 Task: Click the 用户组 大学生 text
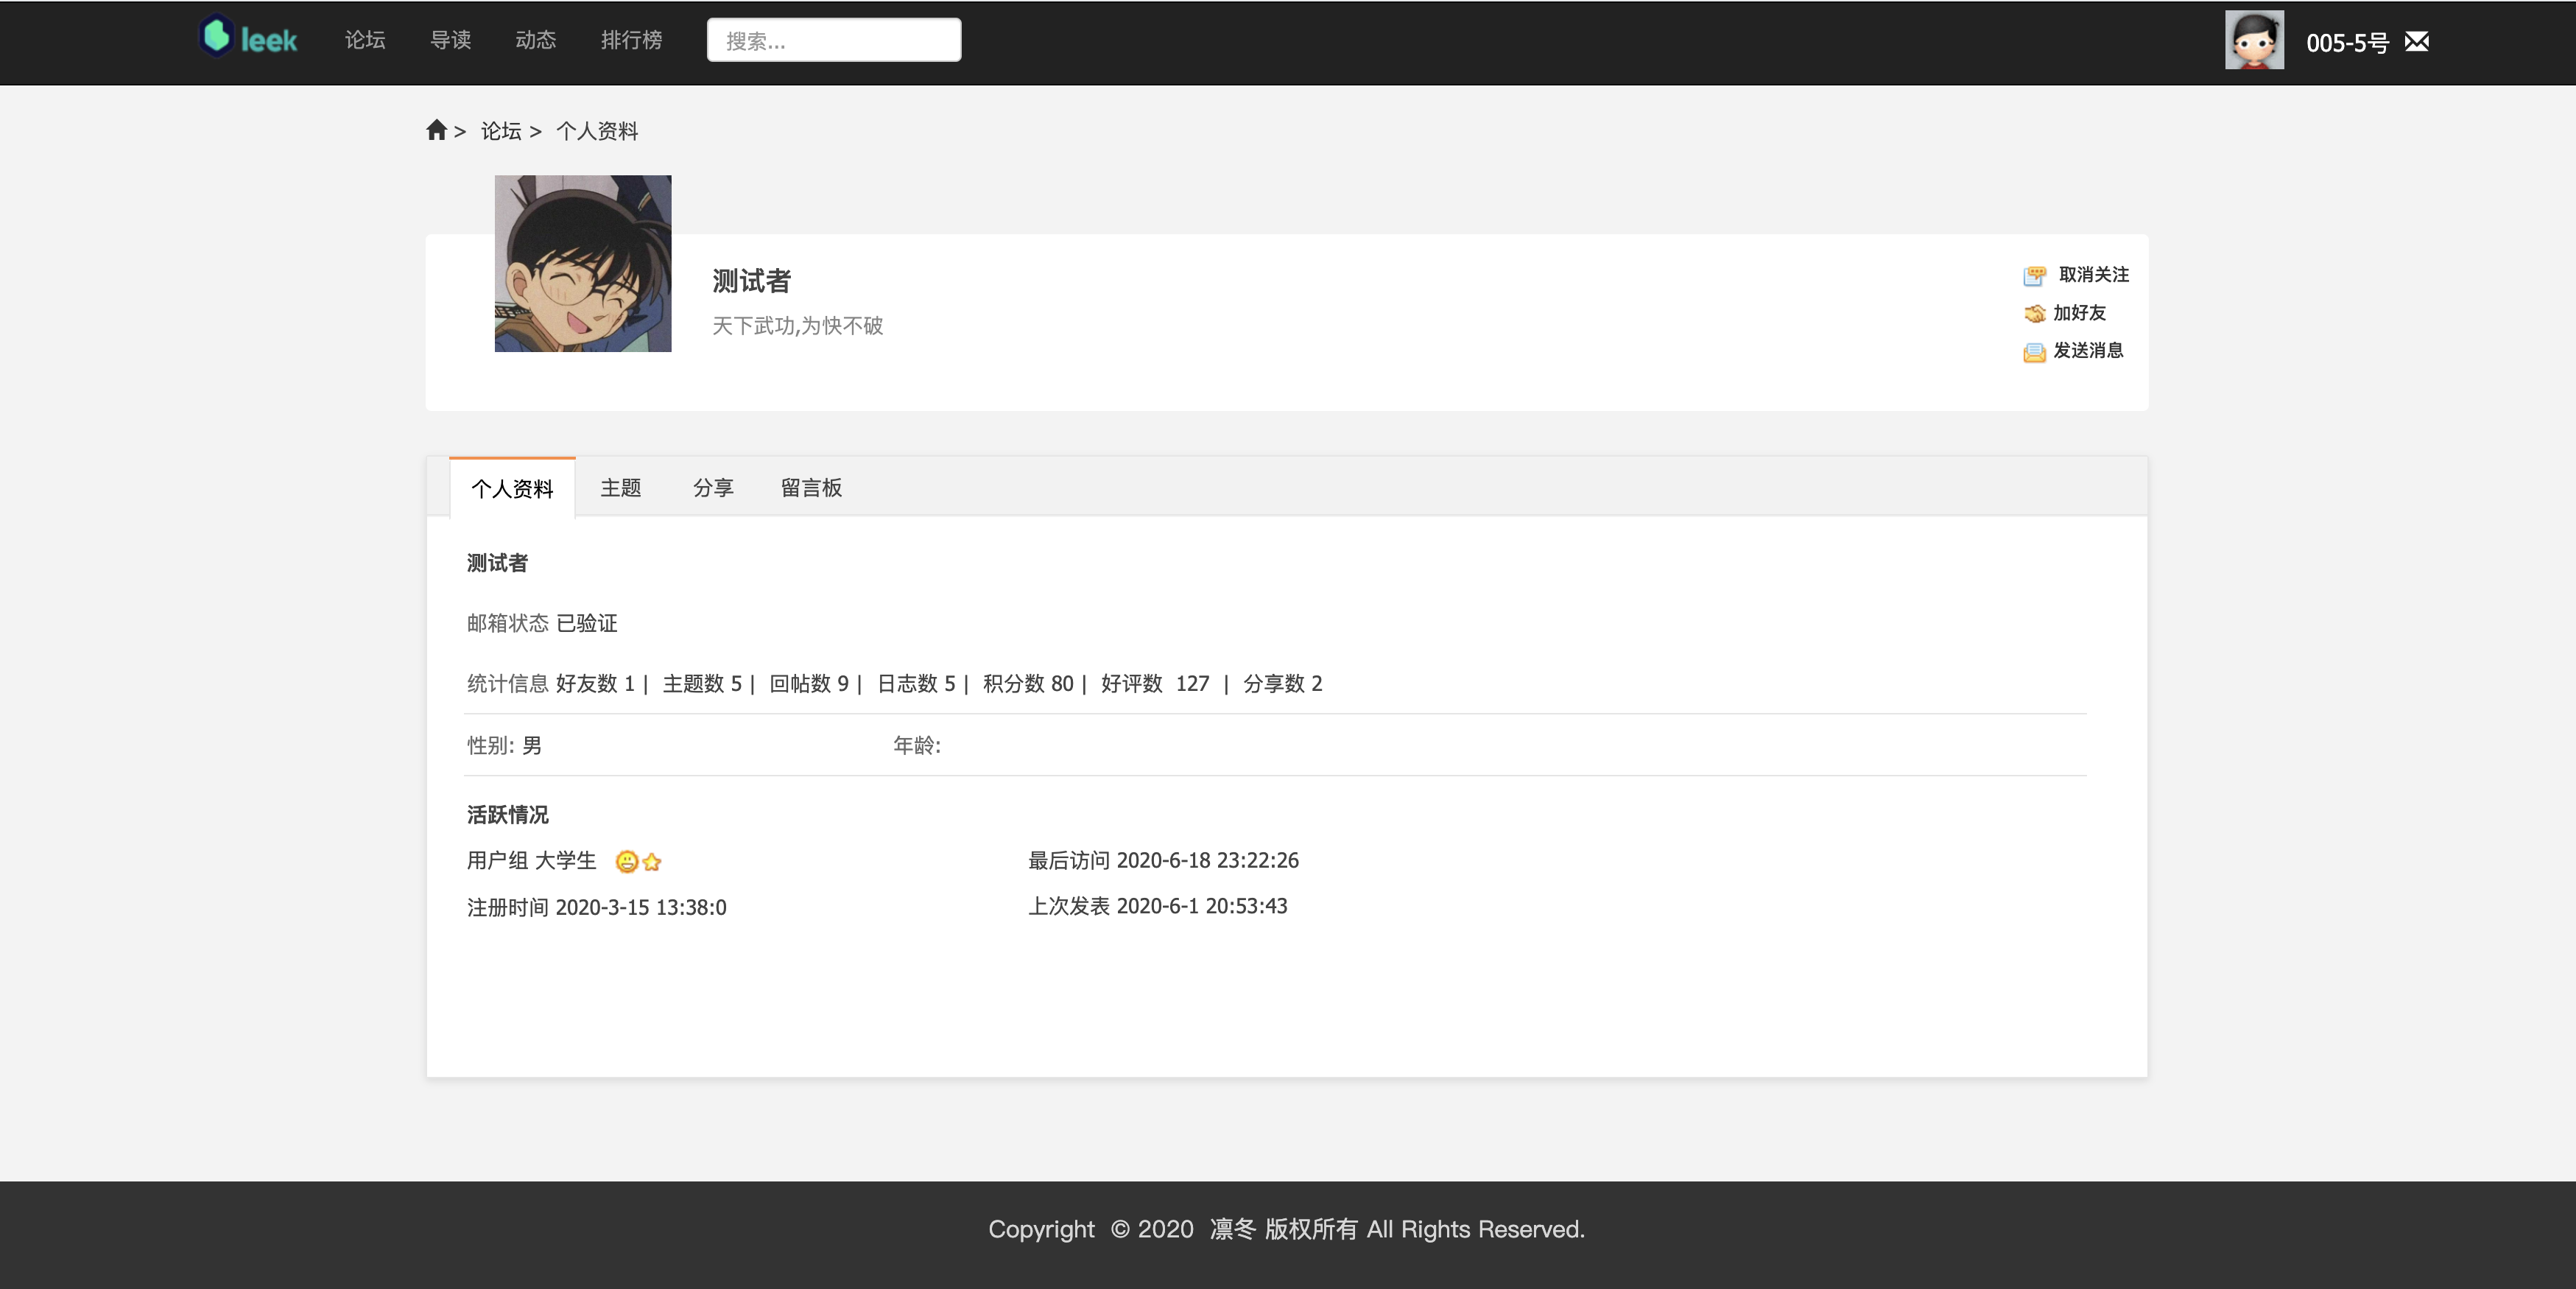click(x=531, y=861)
